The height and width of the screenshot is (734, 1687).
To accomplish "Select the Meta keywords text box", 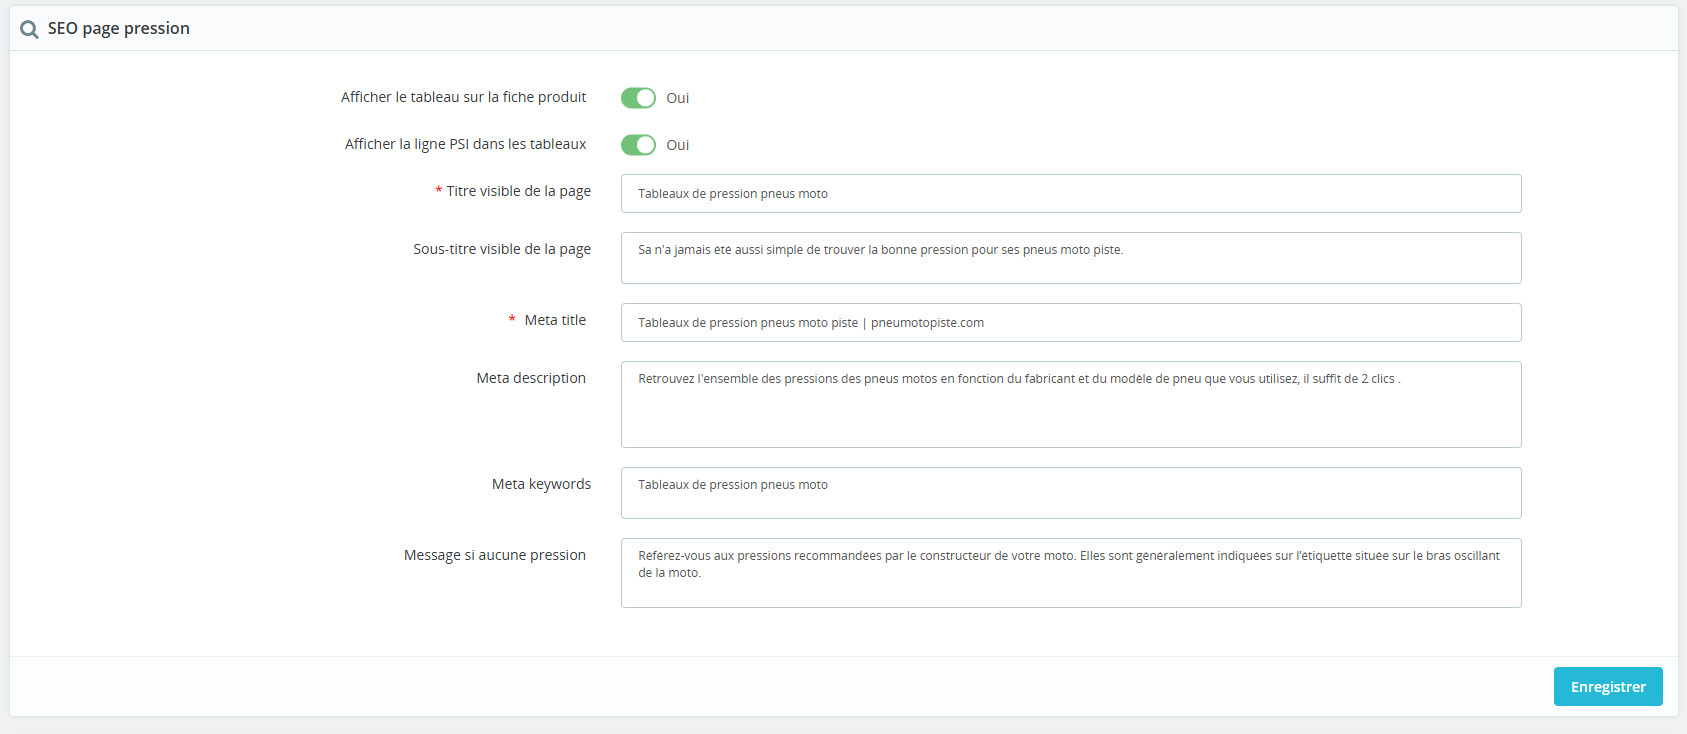I will pos(1070,493).
